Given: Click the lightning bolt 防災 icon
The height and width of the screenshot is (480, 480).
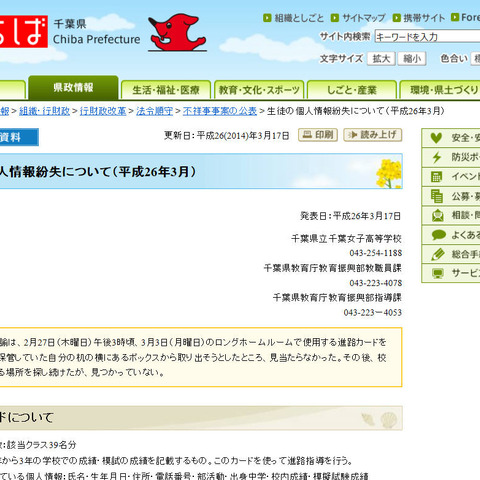Looking at the screenshot, I should (x=437, y=157).
